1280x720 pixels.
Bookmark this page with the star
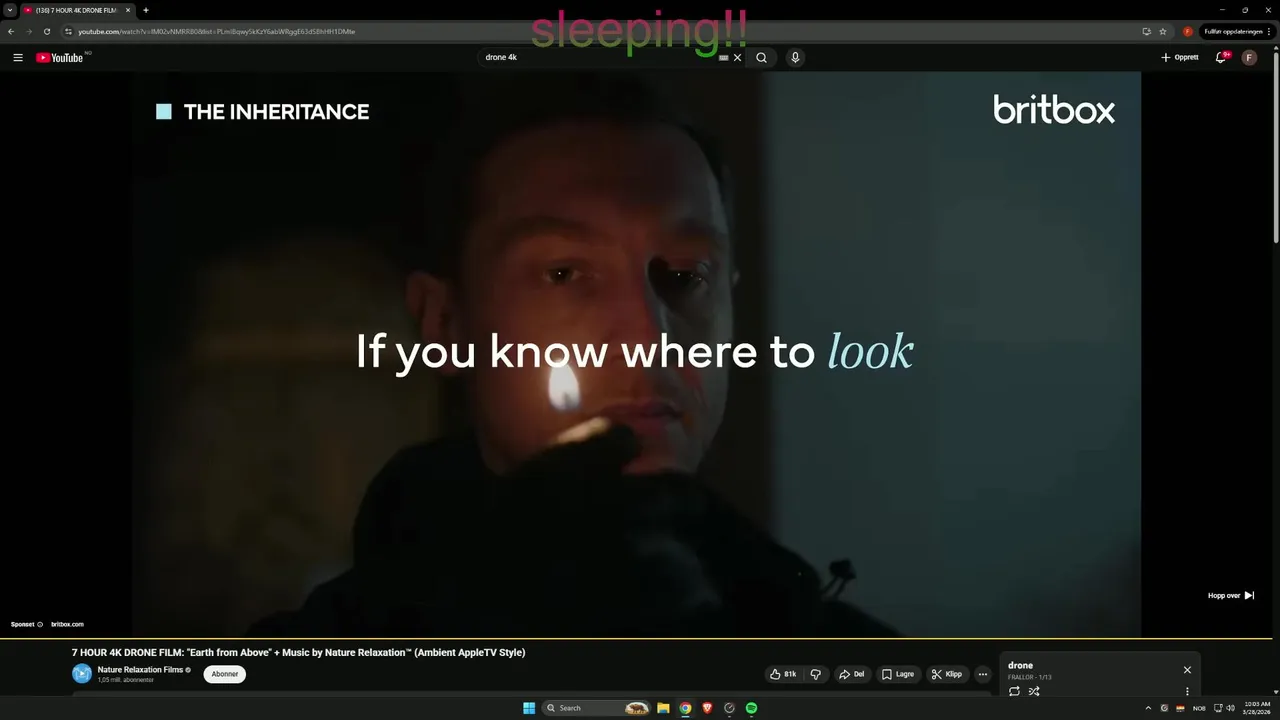click(x=1163, y=31)
